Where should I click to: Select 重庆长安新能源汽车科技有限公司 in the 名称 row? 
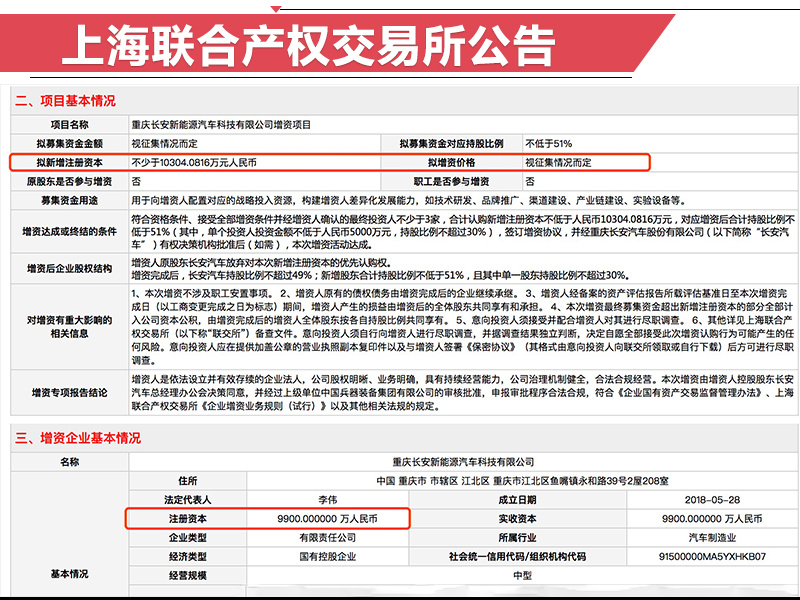pos(463,462)
